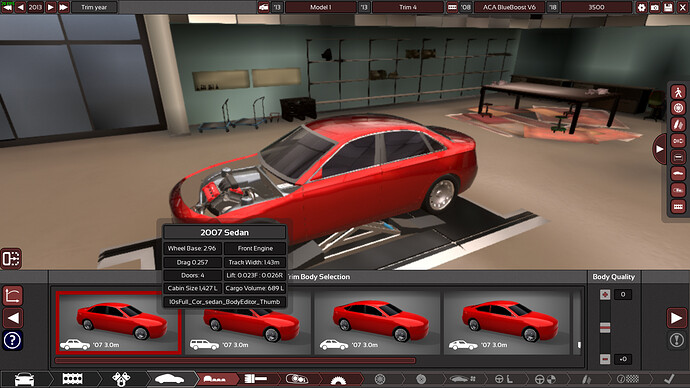Click the wheel view icon in sidebar
690x388 pixels.
(678, 108)
